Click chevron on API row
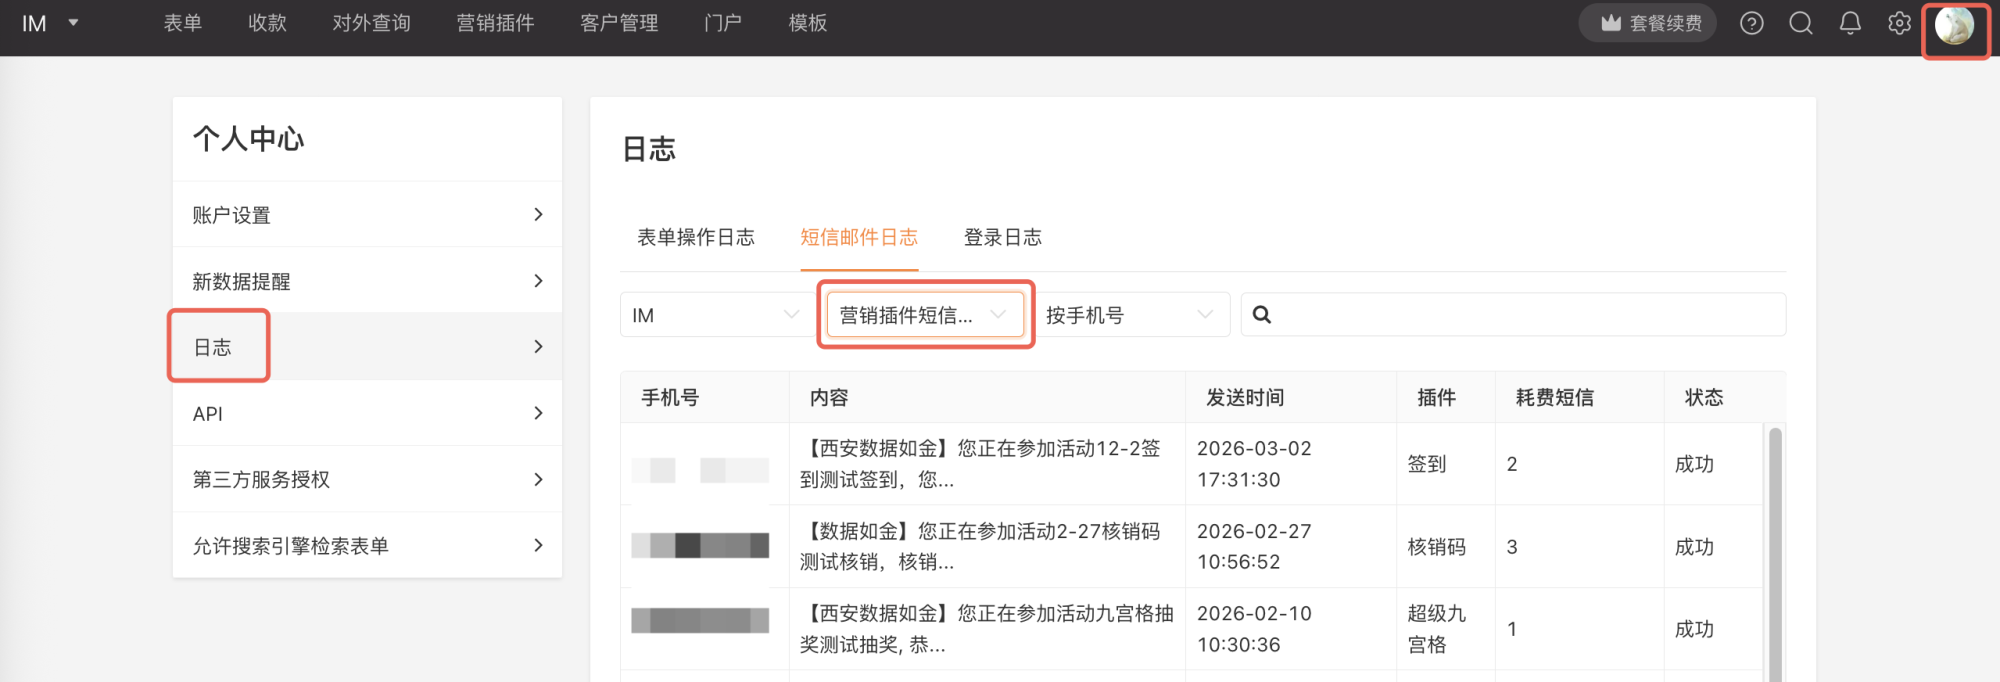The height and width of the screenshot is (682, 2000). pyautogui.click(x=538, y=412)
